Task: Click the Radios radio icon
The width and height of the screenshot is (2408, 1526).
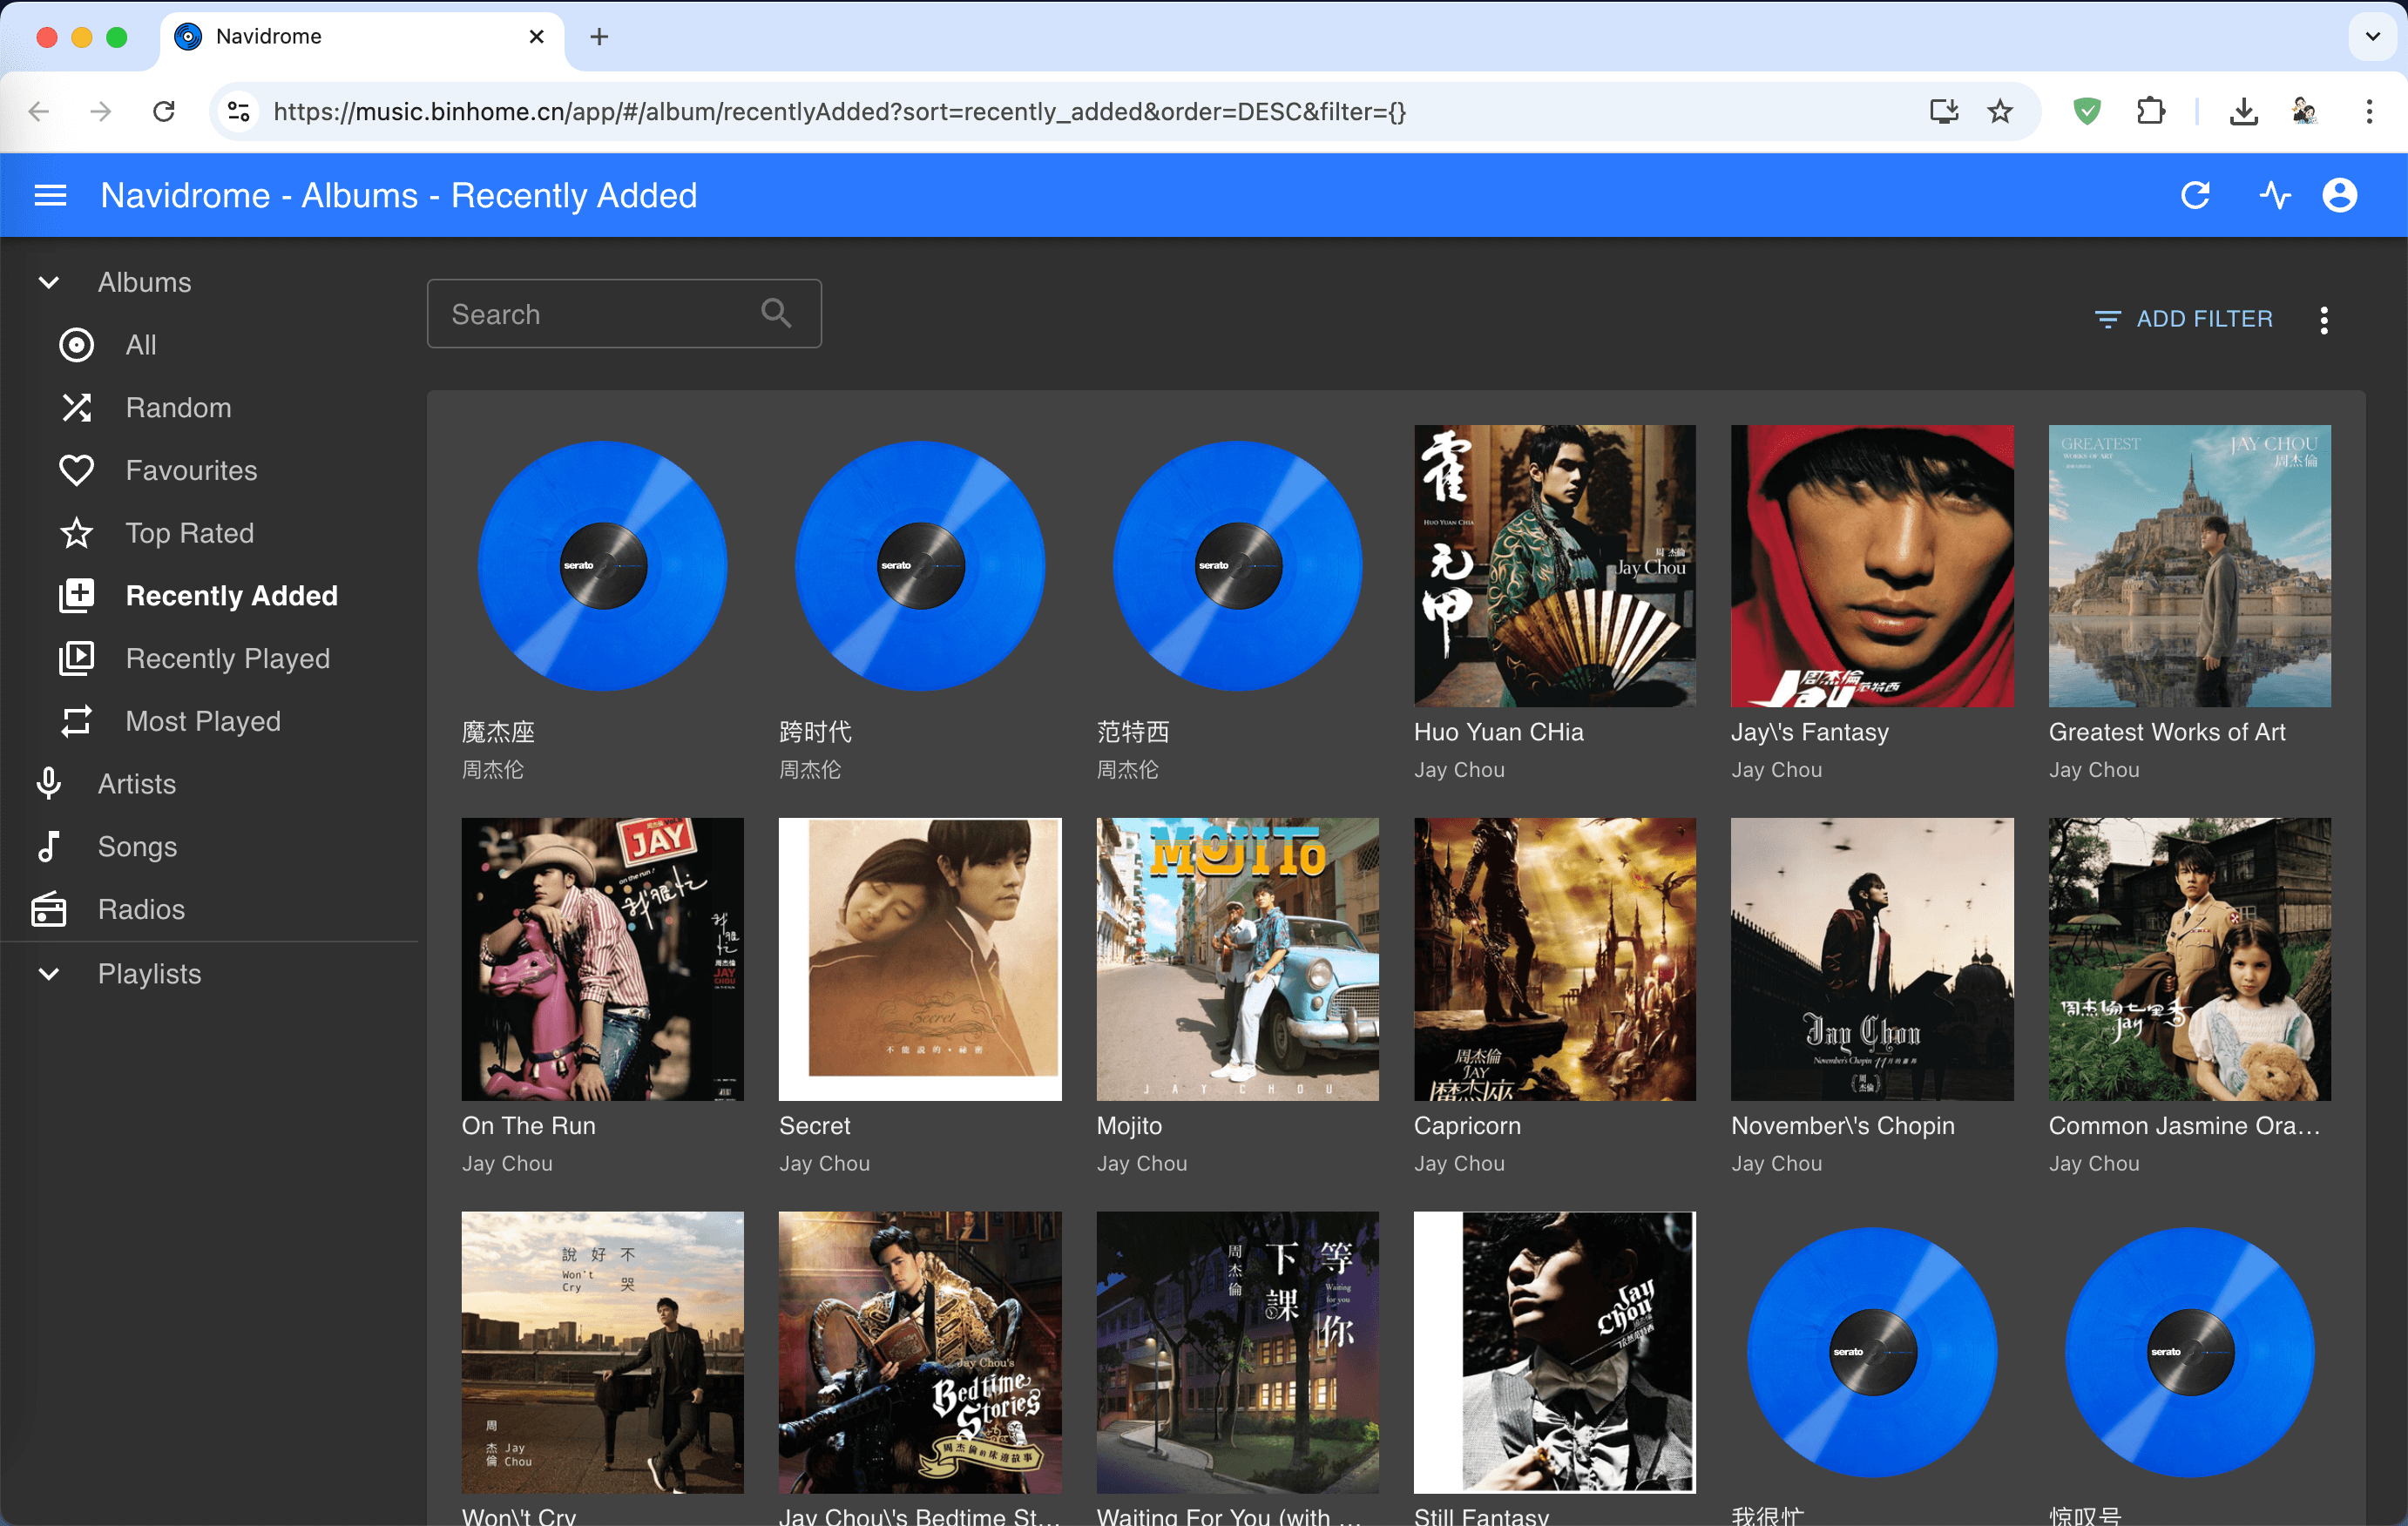Action: point(49,909)
